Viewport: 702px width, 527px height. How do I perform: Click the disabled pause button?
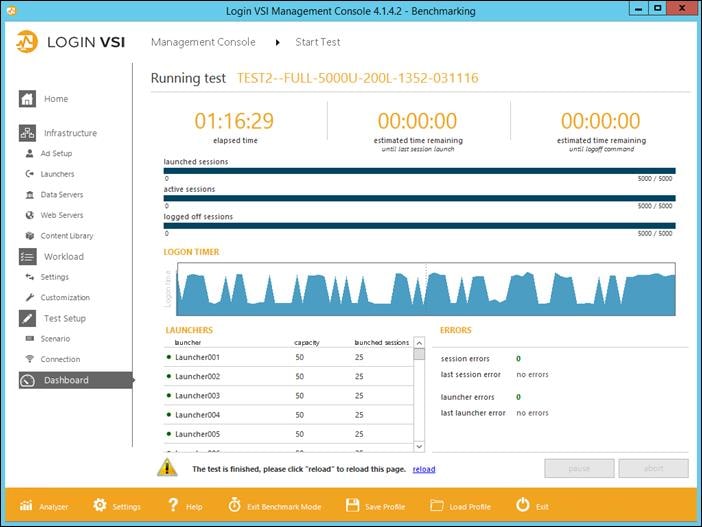(x=579, y=468)
